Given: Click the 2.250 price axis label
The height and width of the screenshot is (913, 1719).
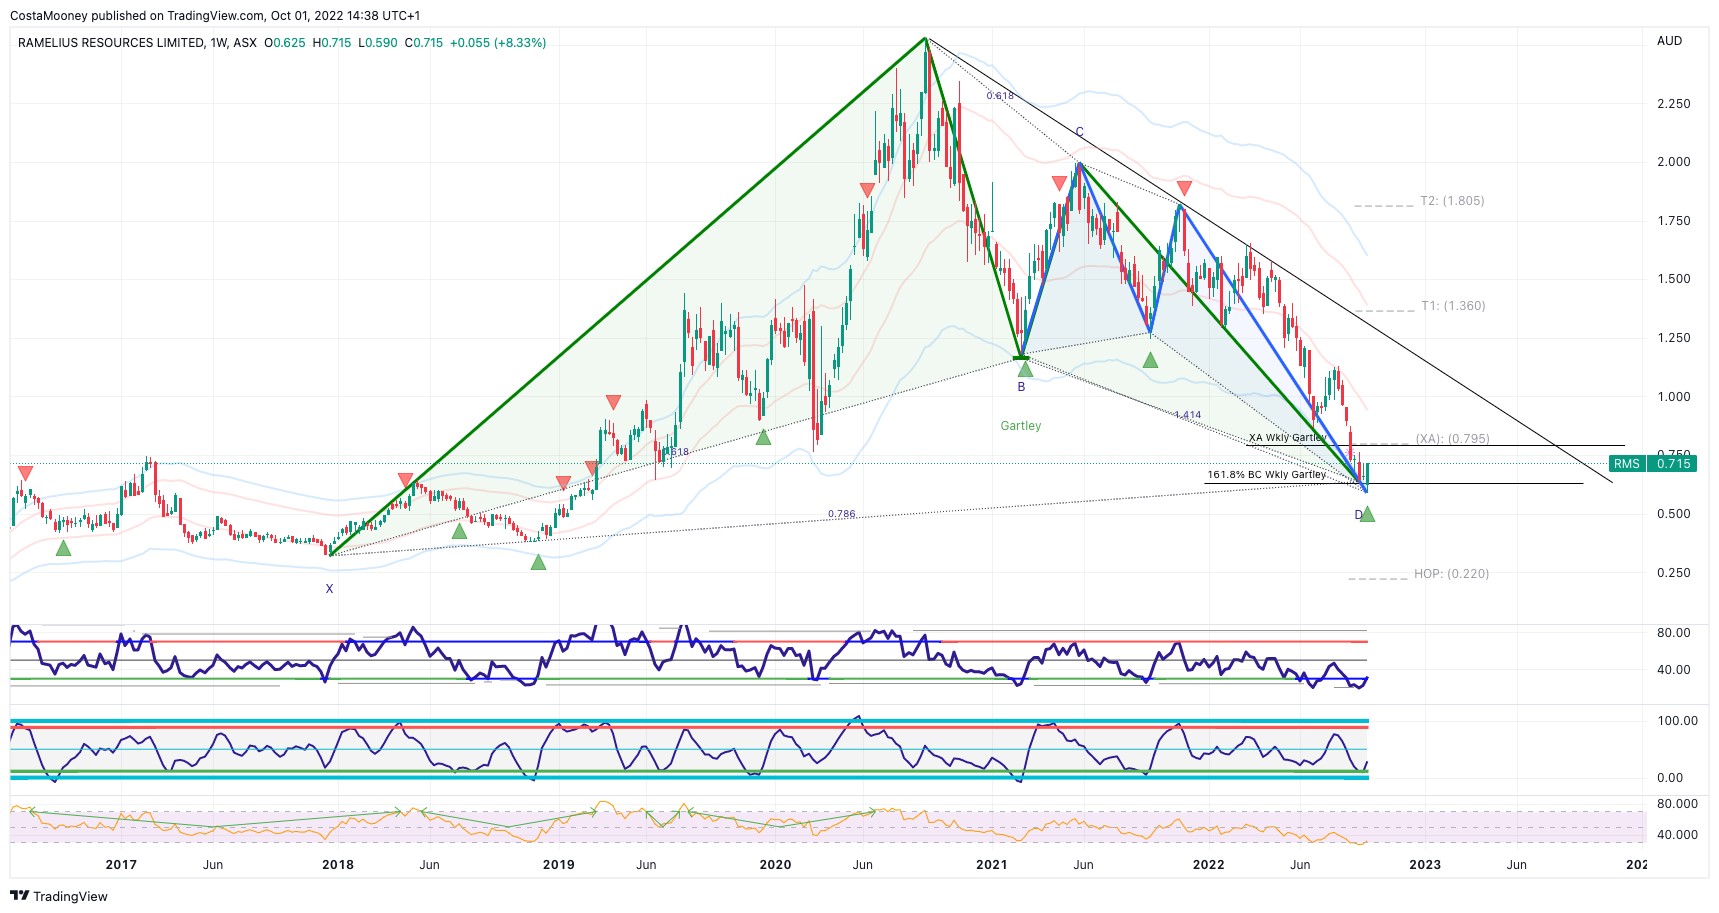Looking at the screenshot, I should tap(1674, 104).
